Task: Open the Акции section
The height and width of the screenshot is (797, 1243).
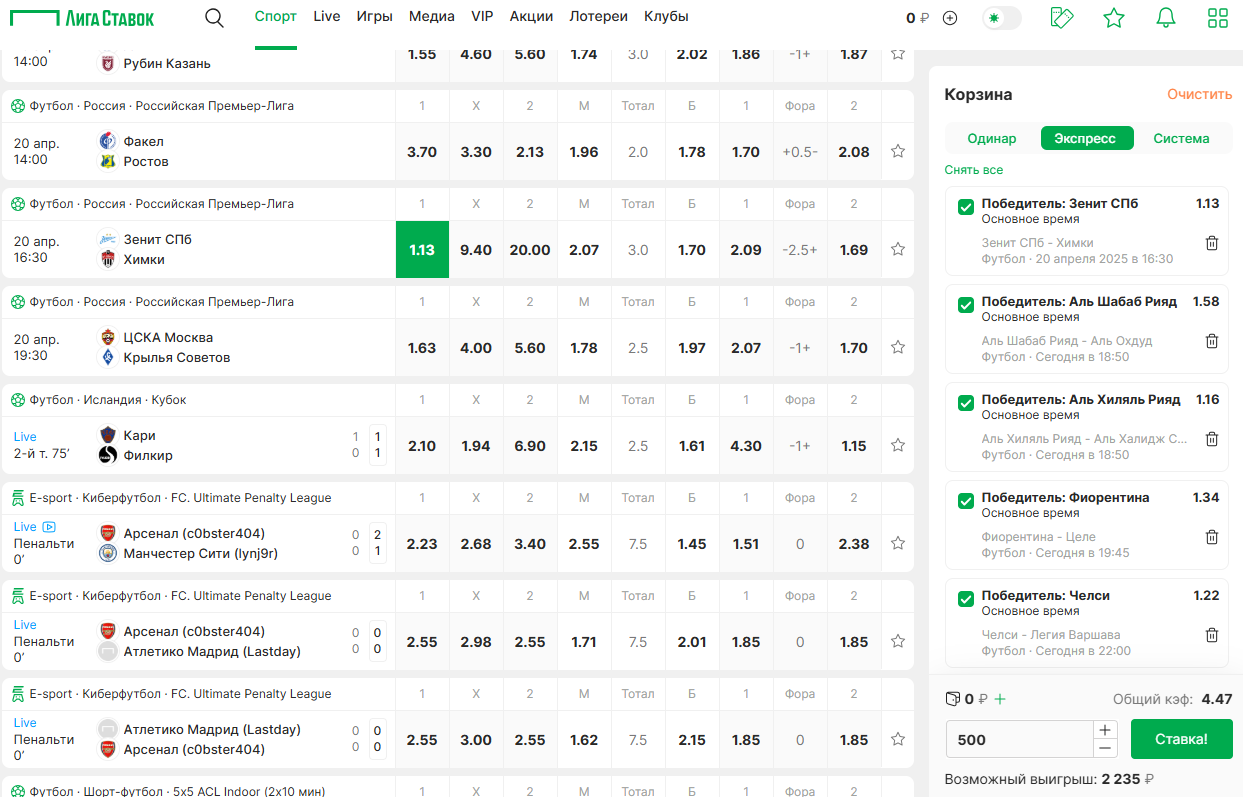Action: point(531,17)
